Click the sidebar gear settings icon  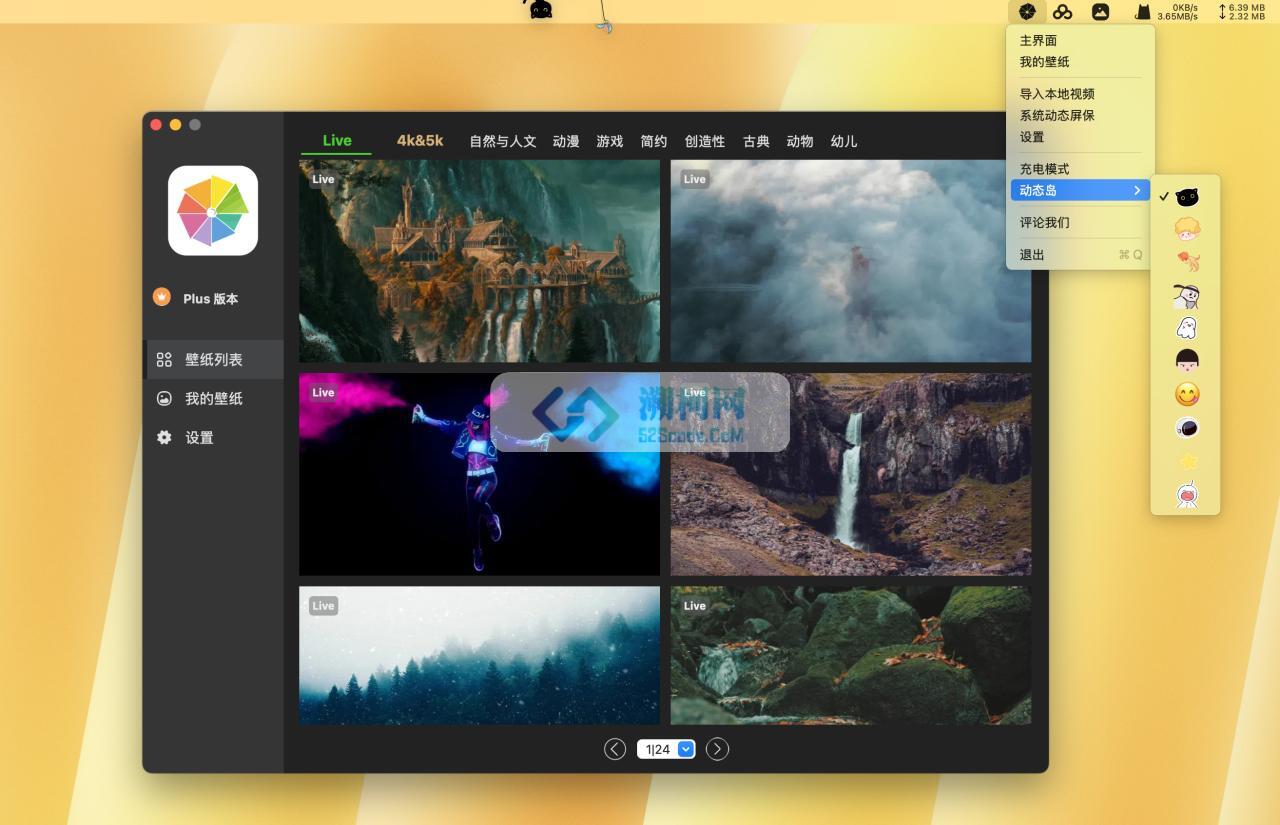point(164,437)
